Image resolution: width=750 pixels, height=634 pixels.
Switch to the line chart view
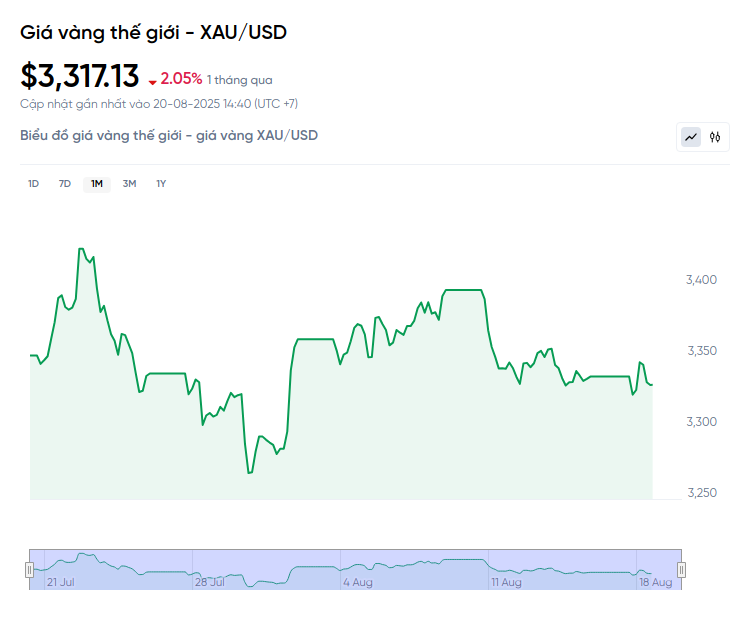click(x=691, y=137)
